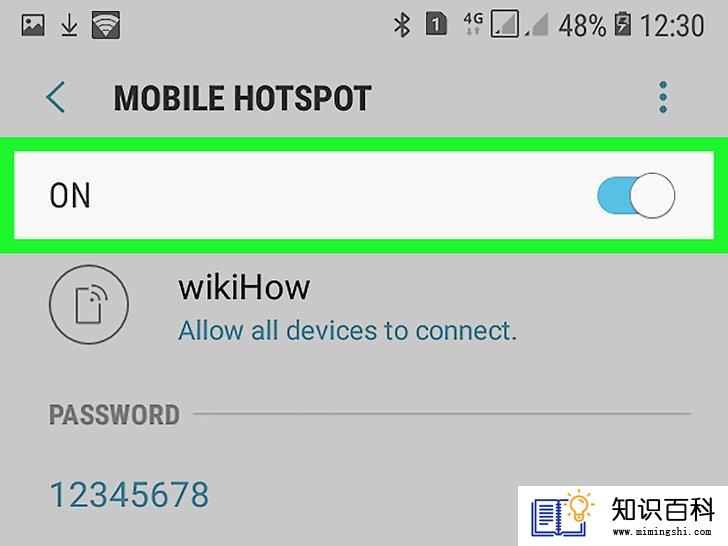Tap the PASSWORD section header
The image size is (728, 546).
(114, 415)
